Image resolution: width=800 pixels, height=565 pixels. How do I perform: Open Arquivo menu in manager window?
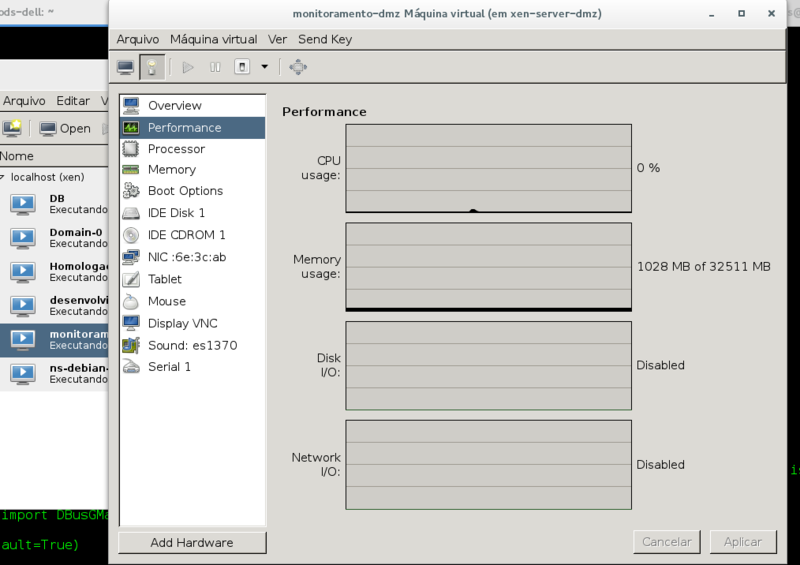(x=24, y=101)
